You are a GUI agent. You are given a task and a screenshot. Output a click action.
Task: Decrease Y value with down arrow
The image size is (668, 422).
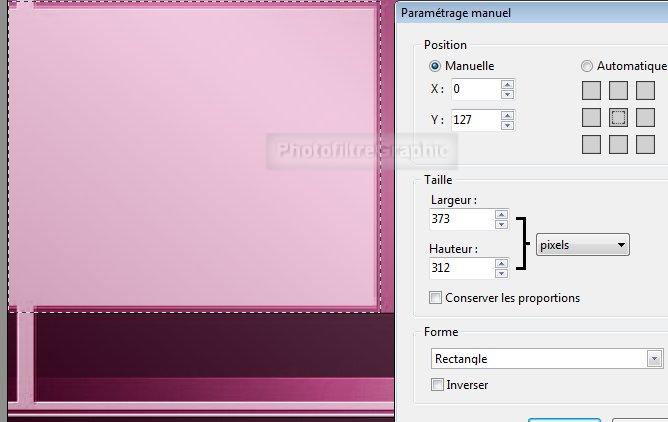[508, 126]
